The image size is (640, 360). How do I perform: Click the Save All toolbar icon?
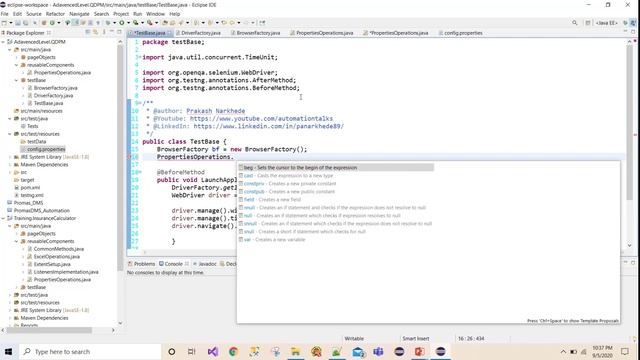coord(26,23)
